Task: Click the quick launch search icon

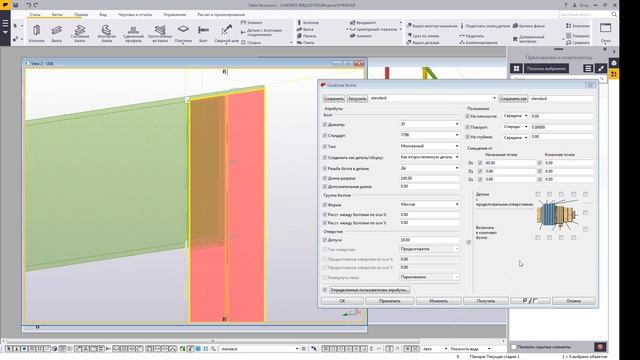Action: point(614,14)
